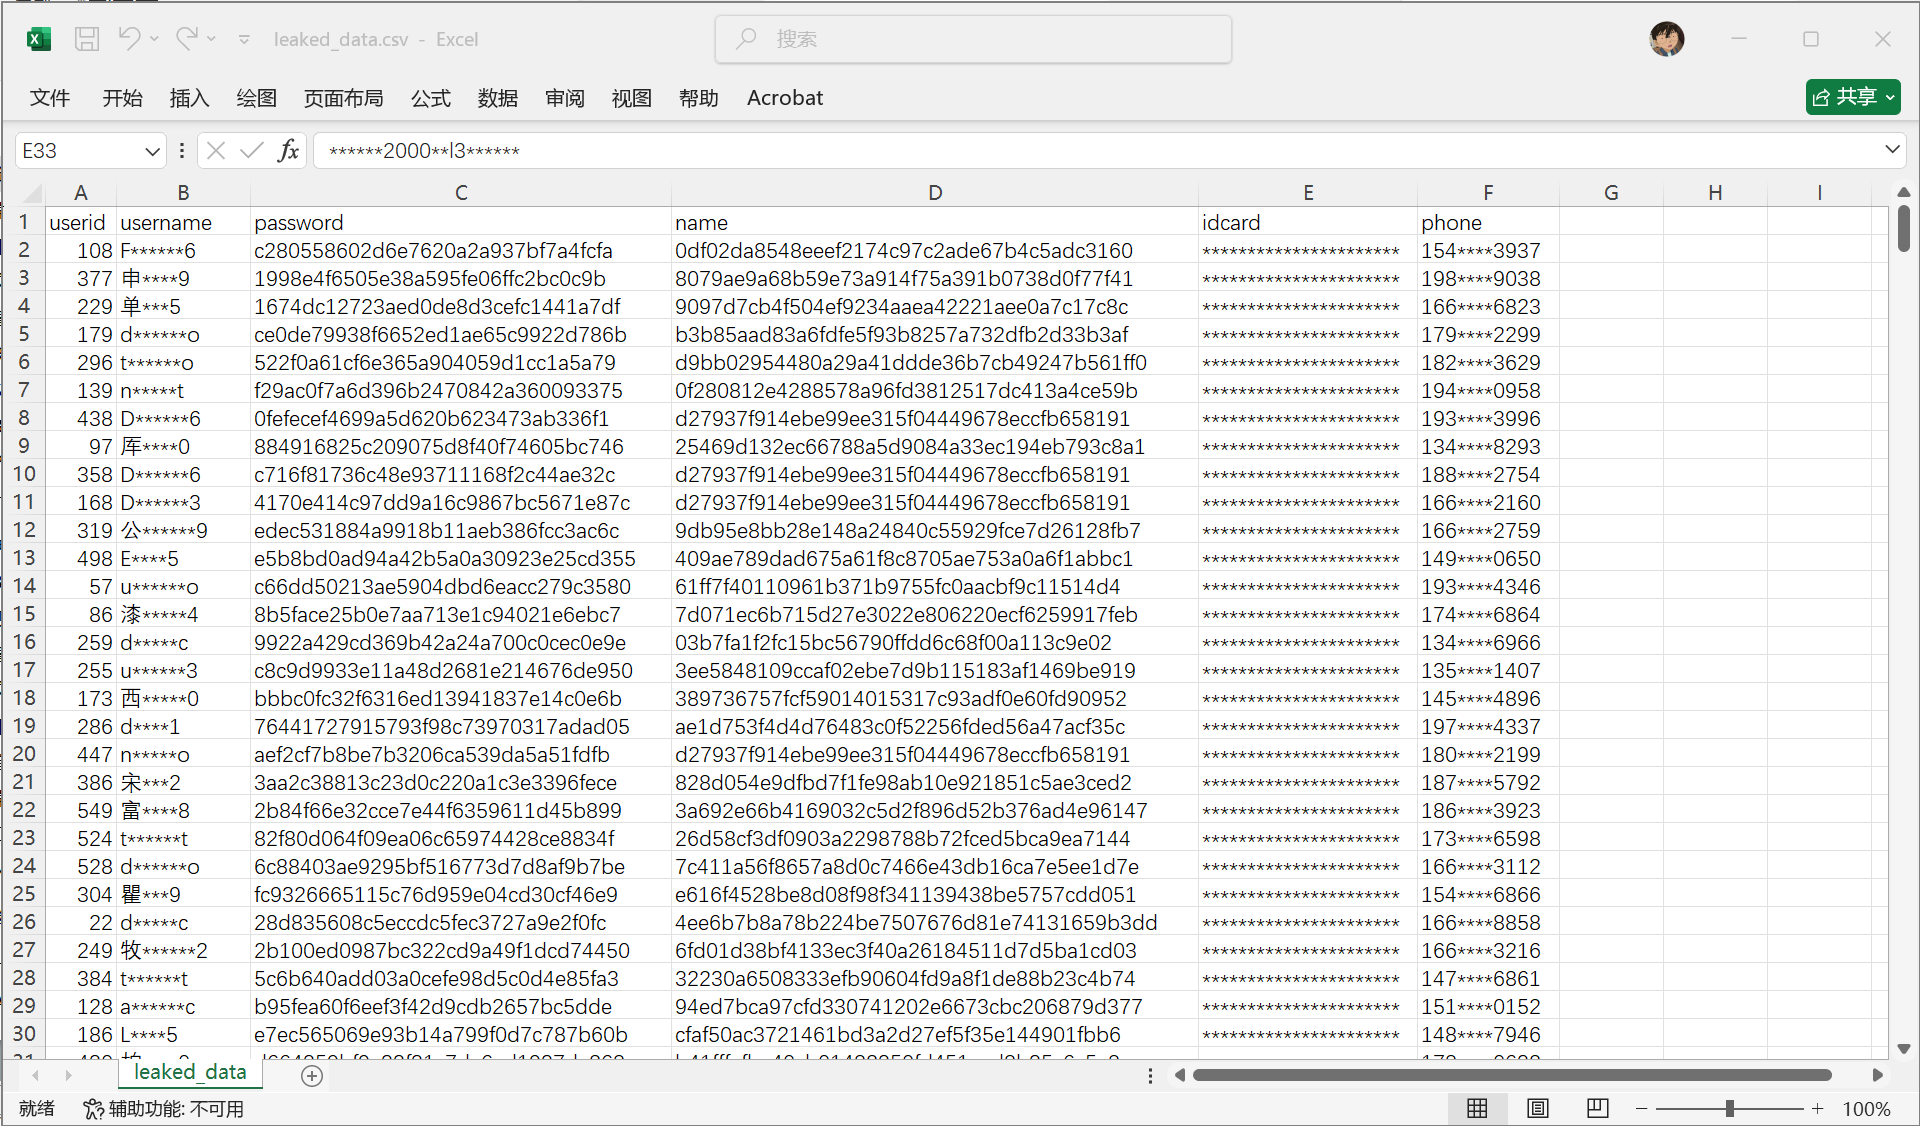This screenshot has width=1920, height=1126.
Task: Switch to the 数据 ribbon tab
Action: [497, 97]
